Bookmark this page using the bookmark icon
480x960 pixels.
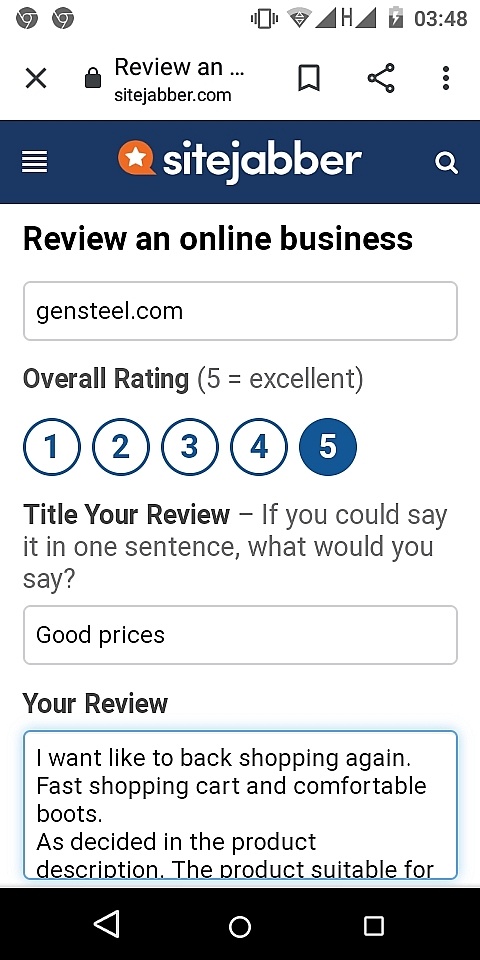(x=309, y=78)
